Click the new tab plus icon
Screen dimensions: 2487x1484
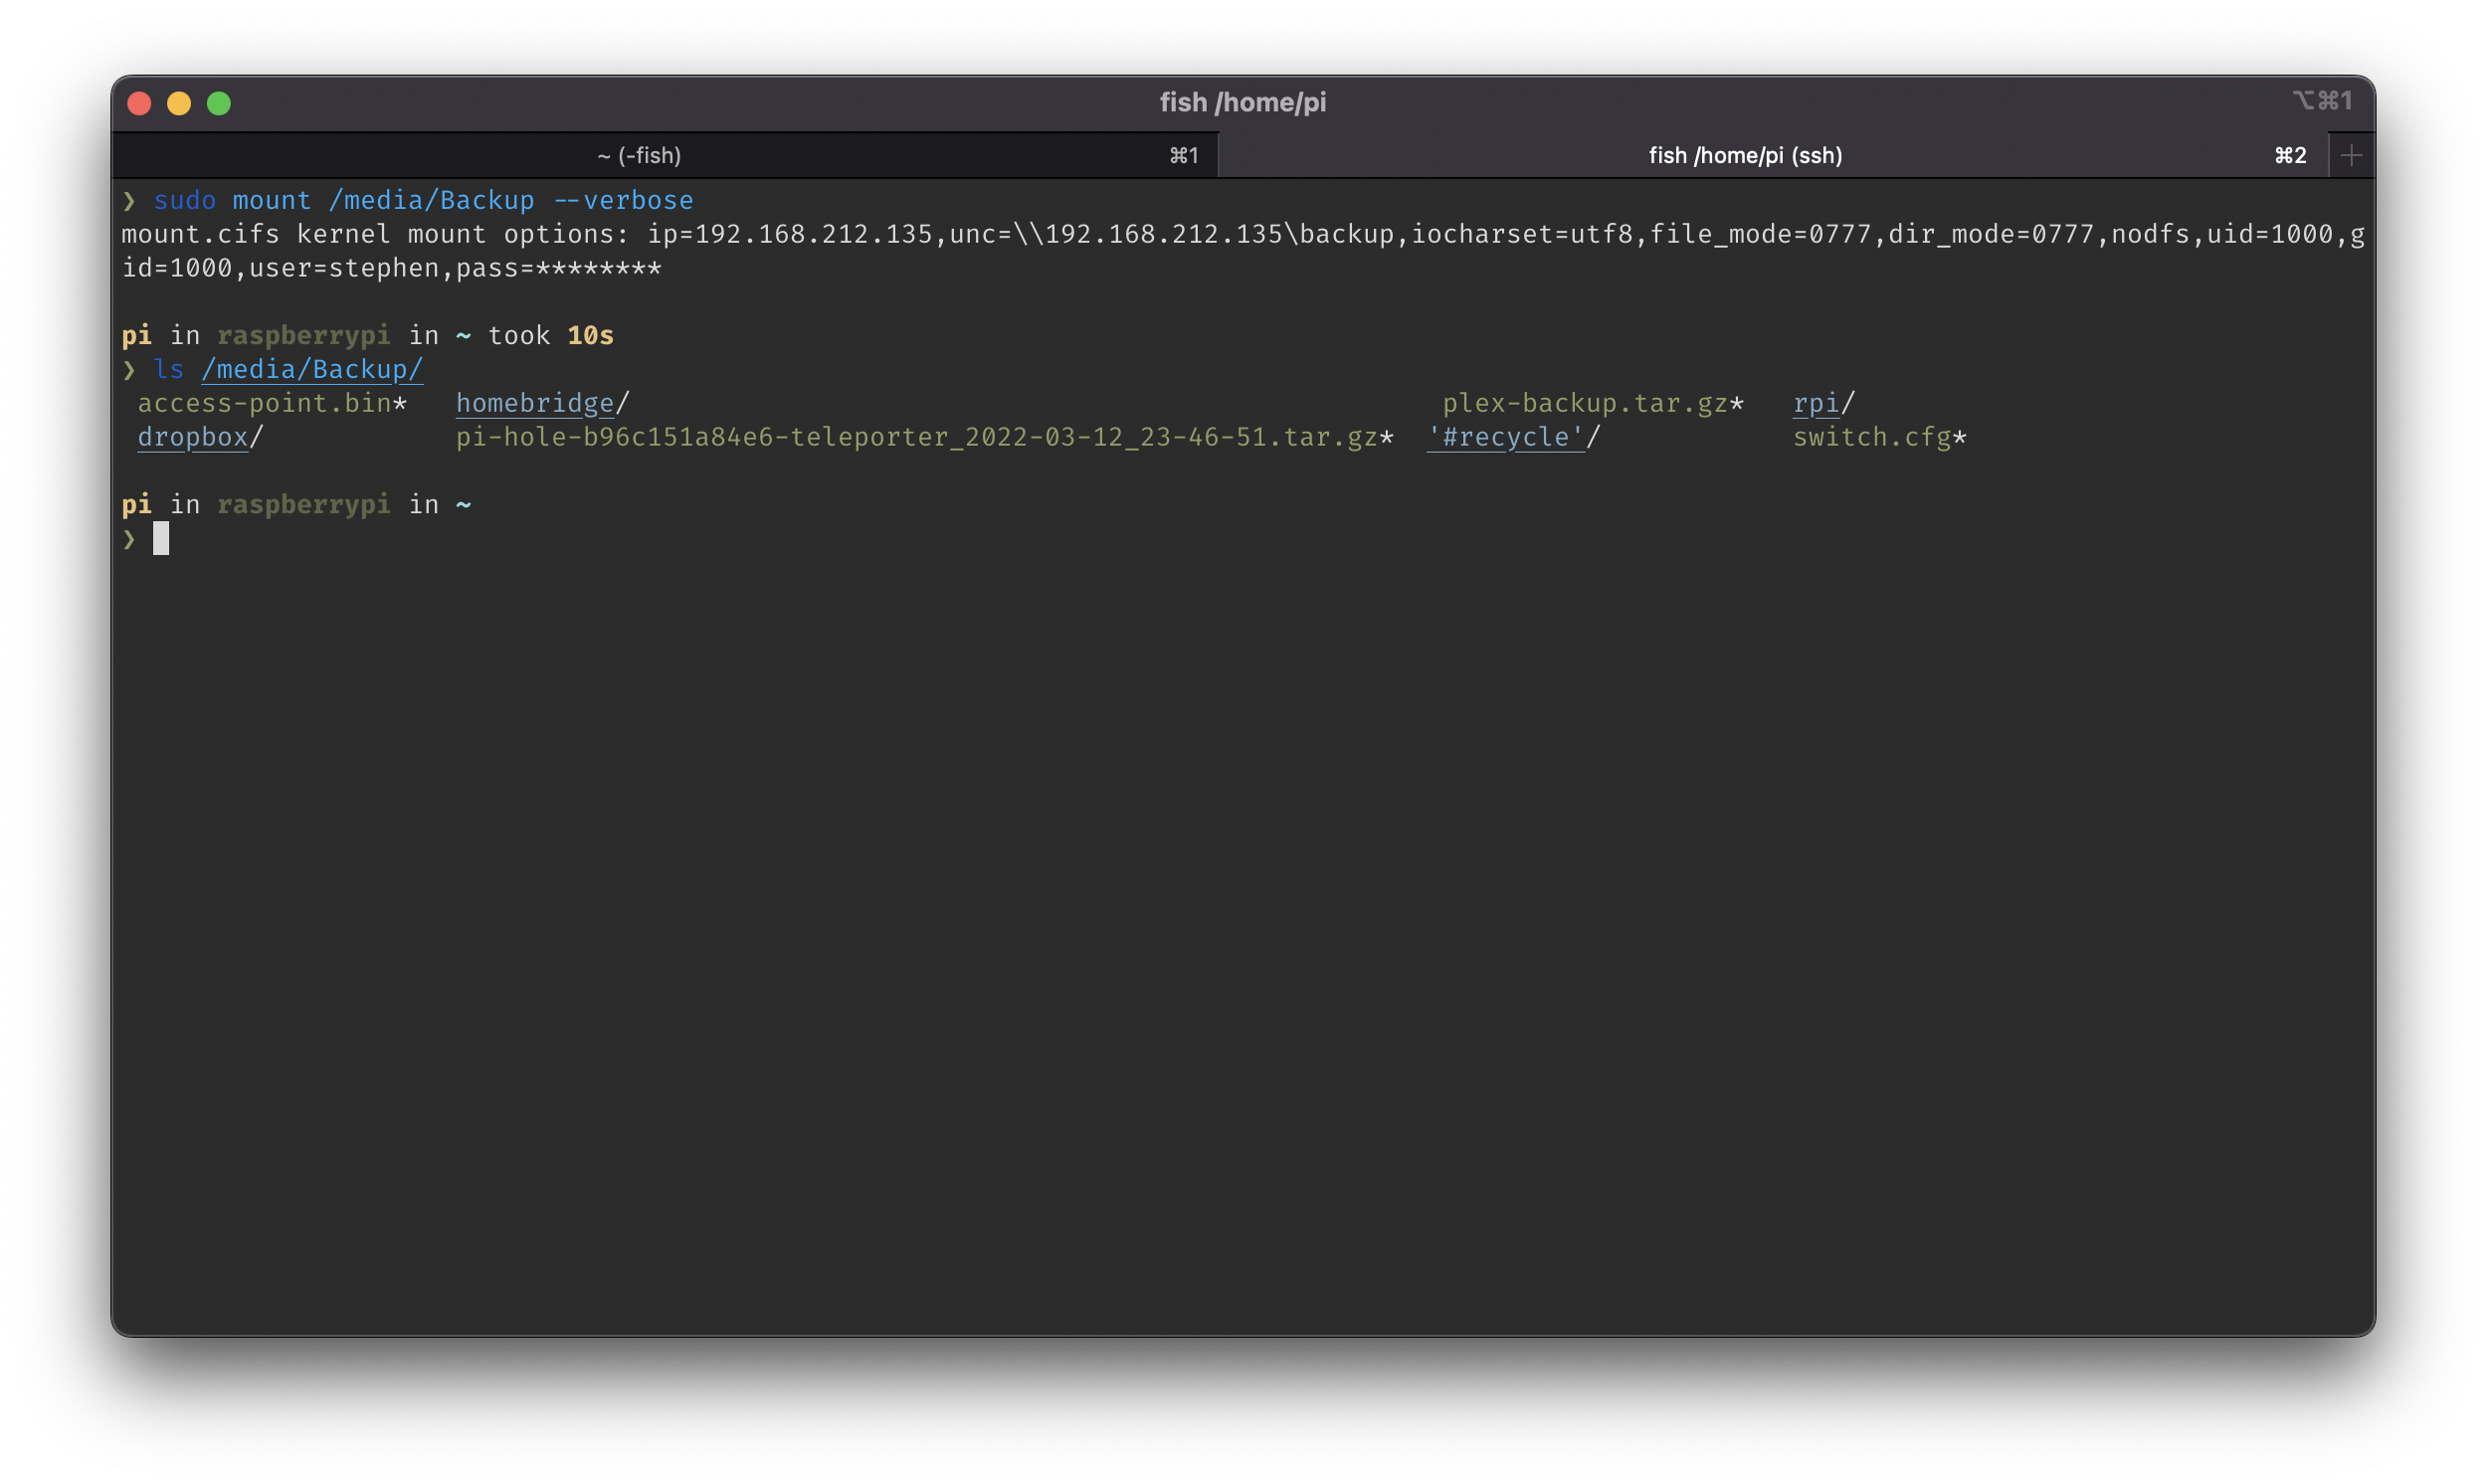click(2351, 155)
